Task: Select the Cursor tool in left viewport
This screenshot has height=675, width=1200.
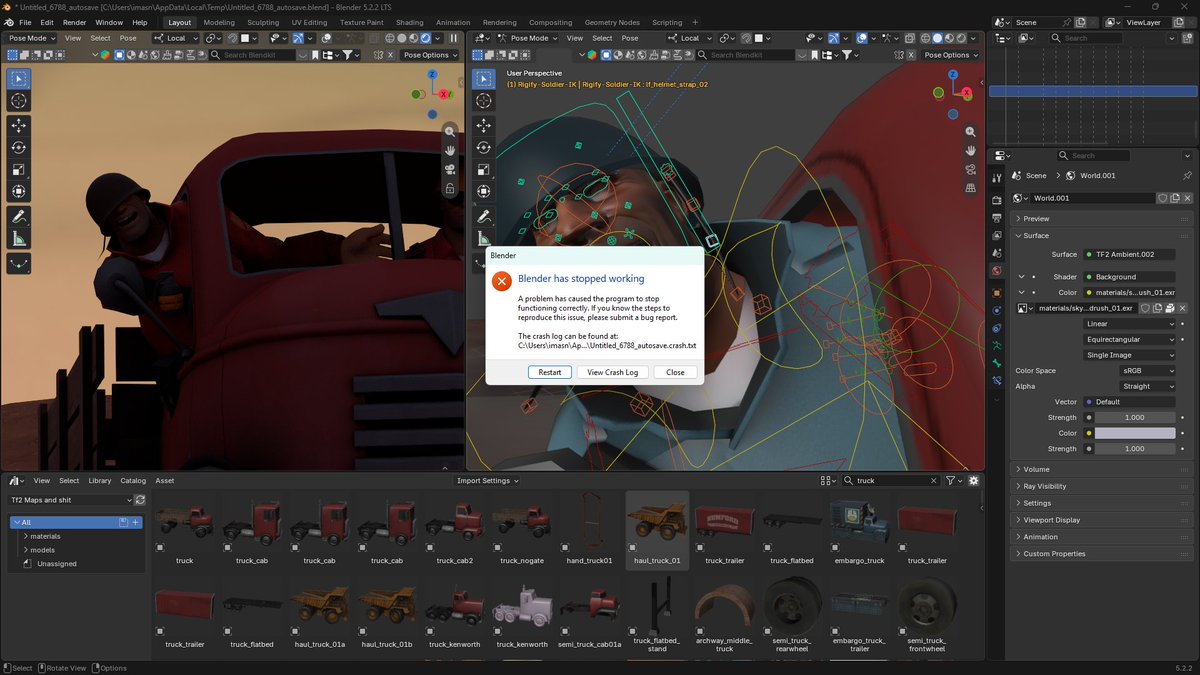Action: click(x=19, y=101)
